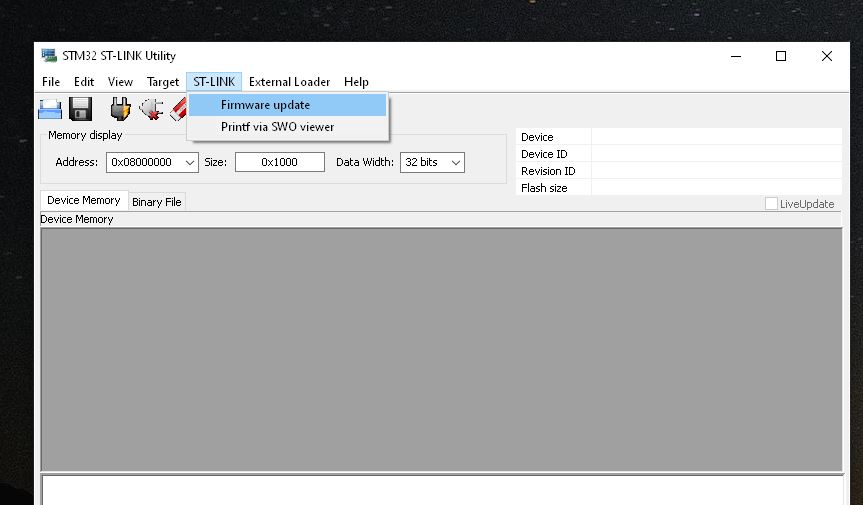Open the File menu
863x505 pixels.
point(51,82)
